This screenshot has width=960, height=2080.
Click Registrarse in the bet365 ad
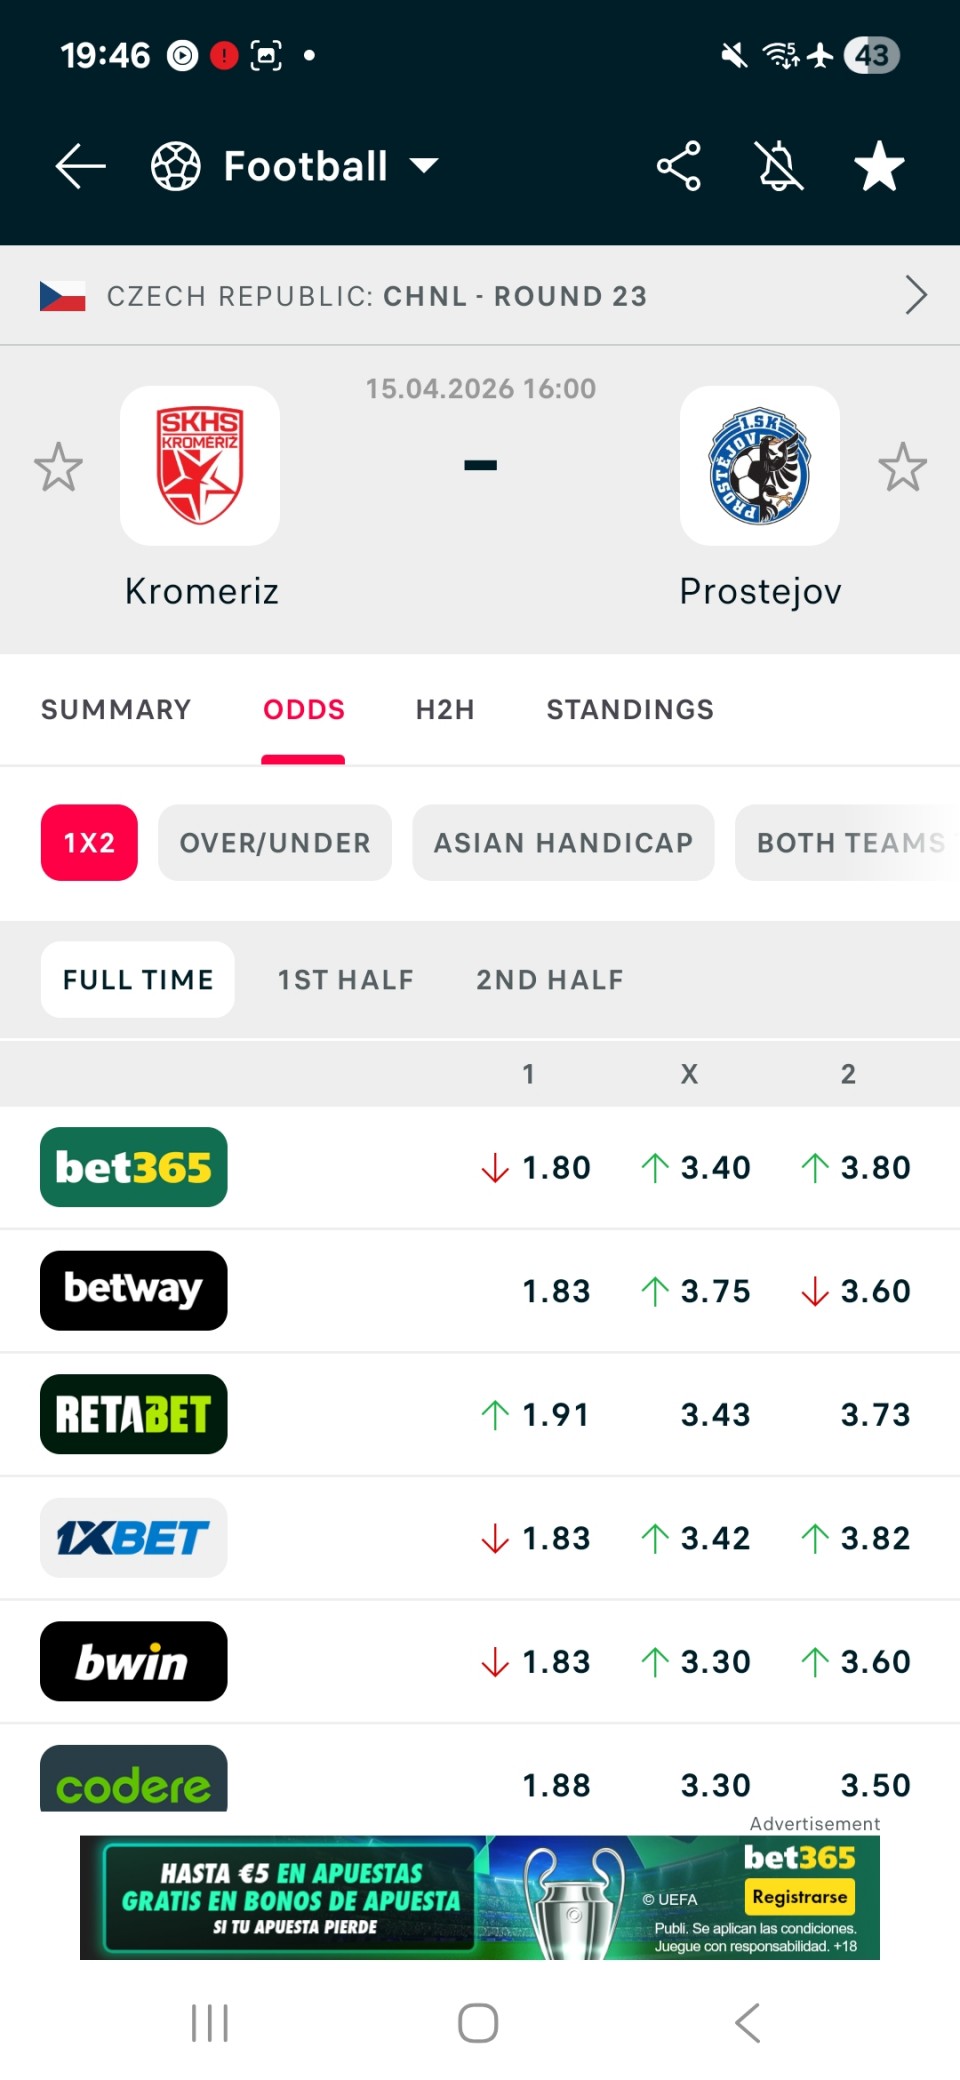pyautogui.click(x=799, y=1897)
